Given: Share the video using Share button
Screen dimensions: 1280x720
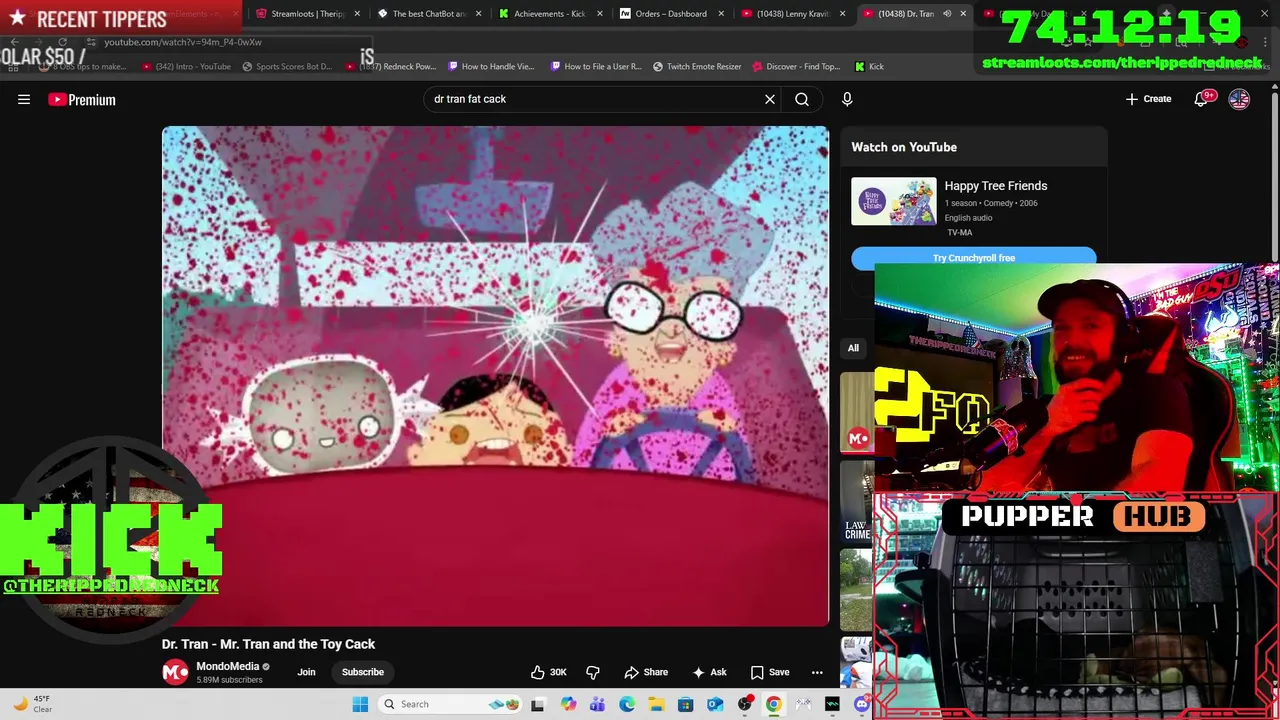Looking at the screenshot, I should point(646,672).
